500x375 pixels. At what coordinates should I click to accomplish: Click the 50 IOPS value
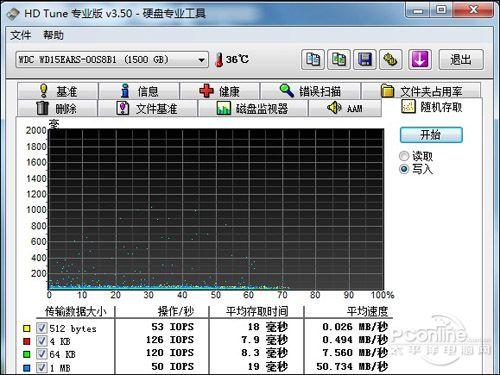[x=172, y=366]
